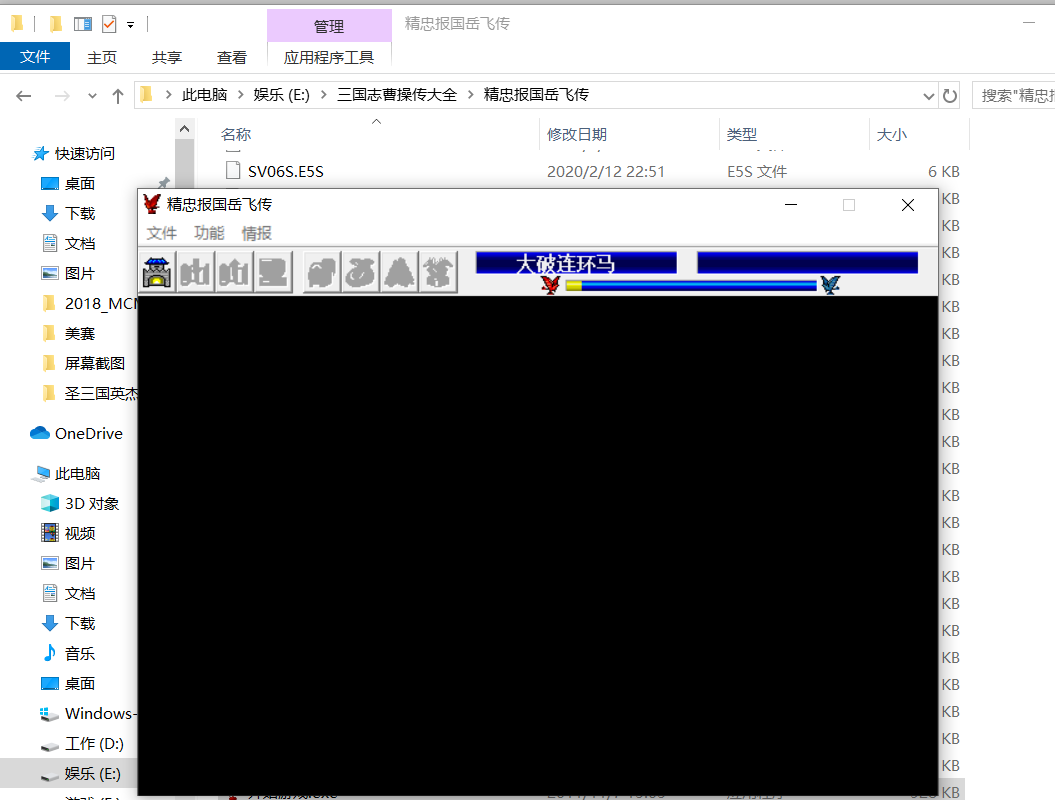Open the 情报 menu in the game window

click(256, 233)
